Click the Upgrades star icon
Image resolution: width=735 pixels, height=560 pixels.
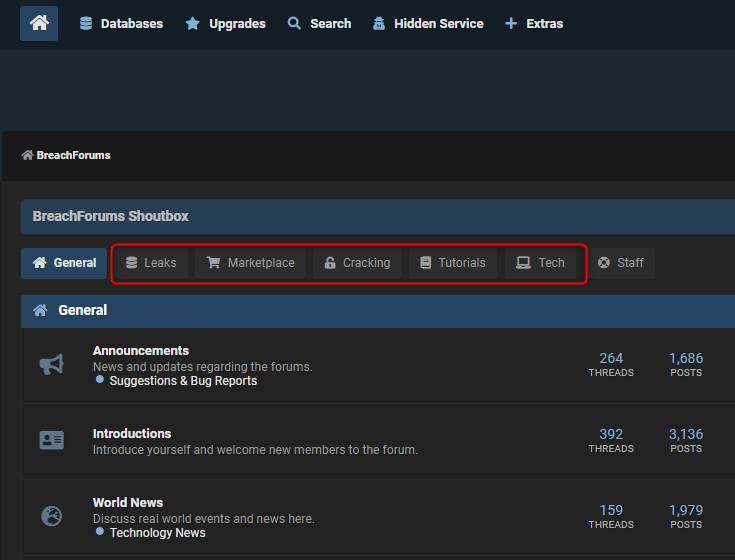coord(192,23)
